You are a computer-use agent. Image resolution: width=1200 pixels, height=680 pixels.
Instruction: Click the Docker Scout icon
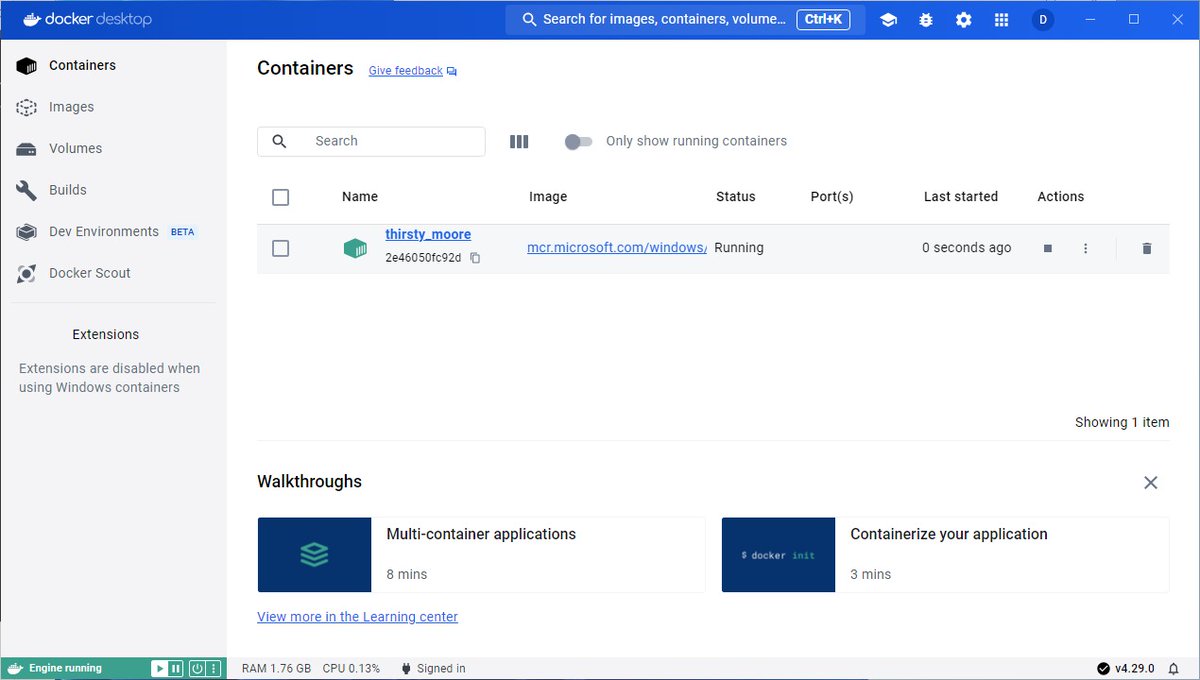27,273
